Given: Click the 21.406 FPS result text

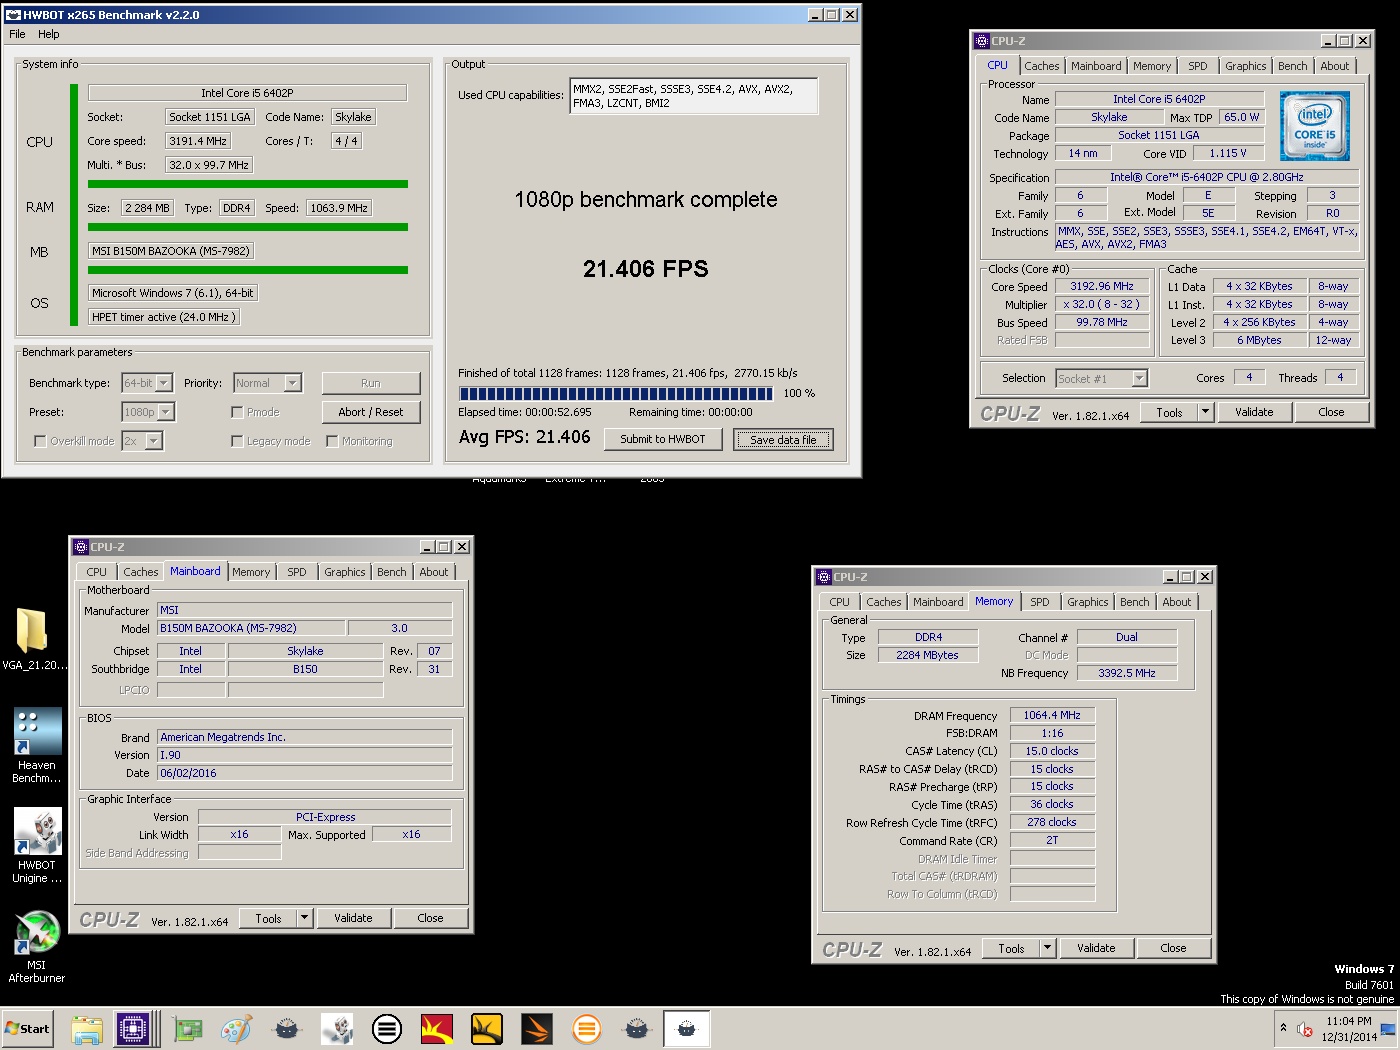Looking at the screenshot, I should (646, 269).
